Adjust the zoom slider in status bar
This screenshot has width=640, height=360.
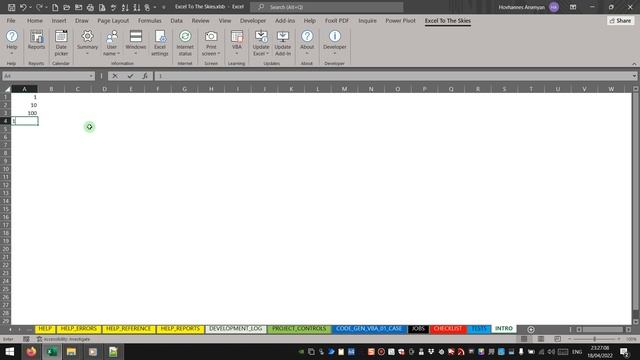(x=594, y=339)
